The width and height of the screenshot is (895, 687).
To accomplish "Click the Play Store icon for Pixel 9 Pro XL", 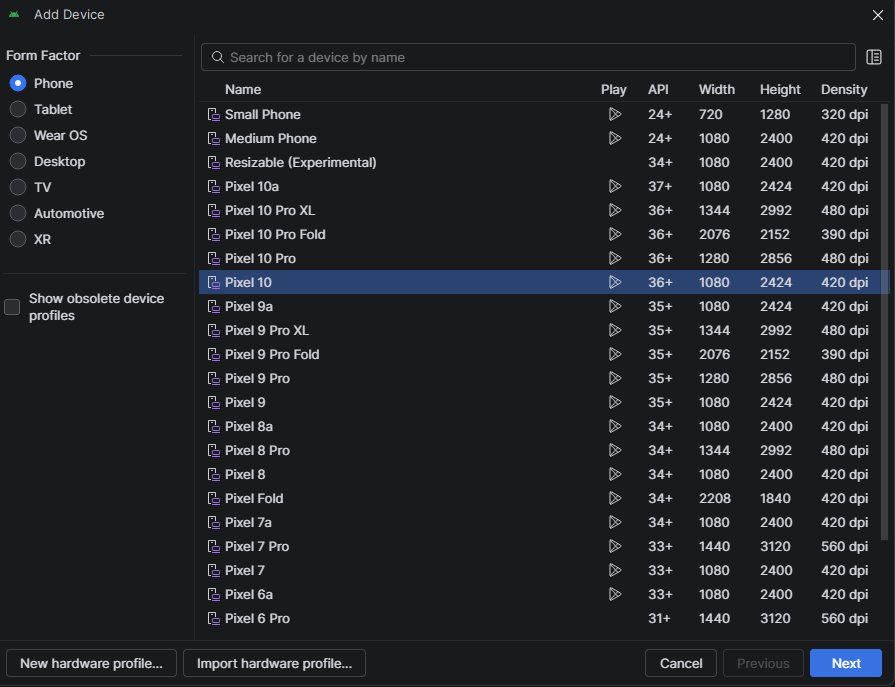I will (614, 330).
